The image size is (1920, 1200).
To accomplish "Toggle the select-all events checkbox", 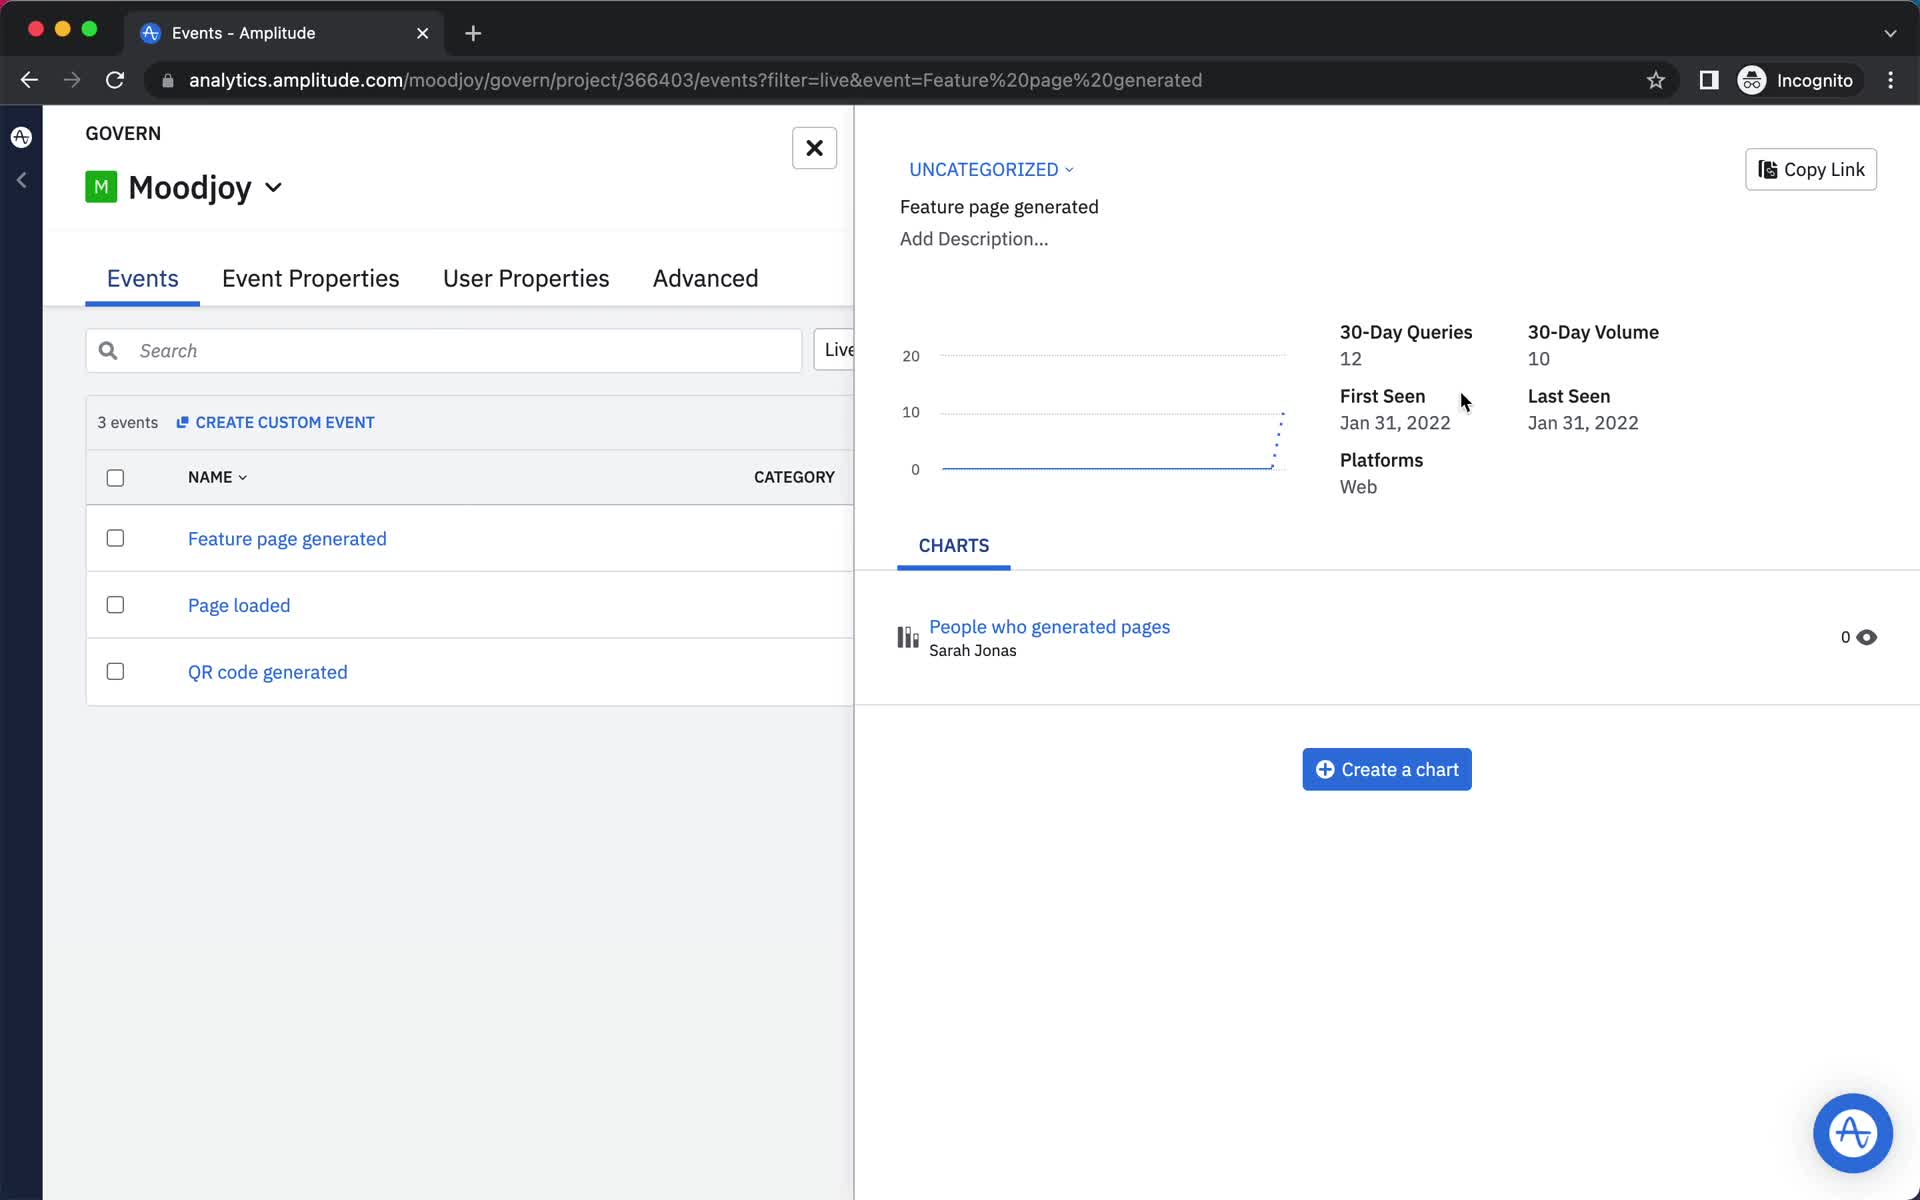I will pyautogui.click(x=115, y=478).
